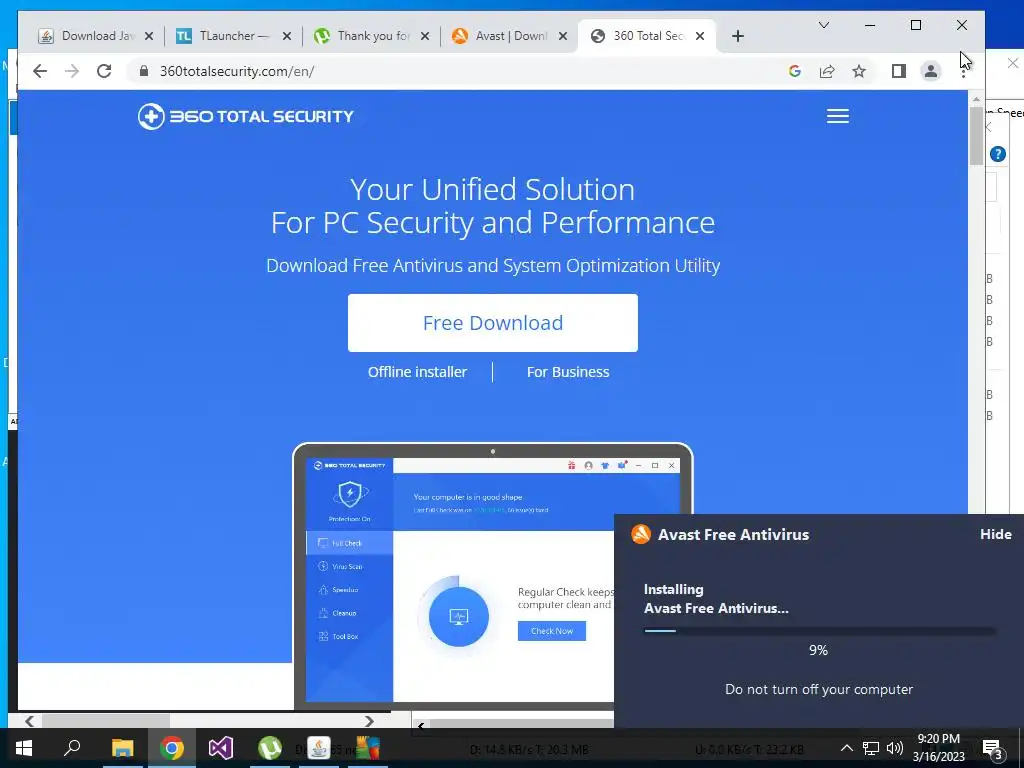Share this page via share icon
1024x768 pixels.
827,71
